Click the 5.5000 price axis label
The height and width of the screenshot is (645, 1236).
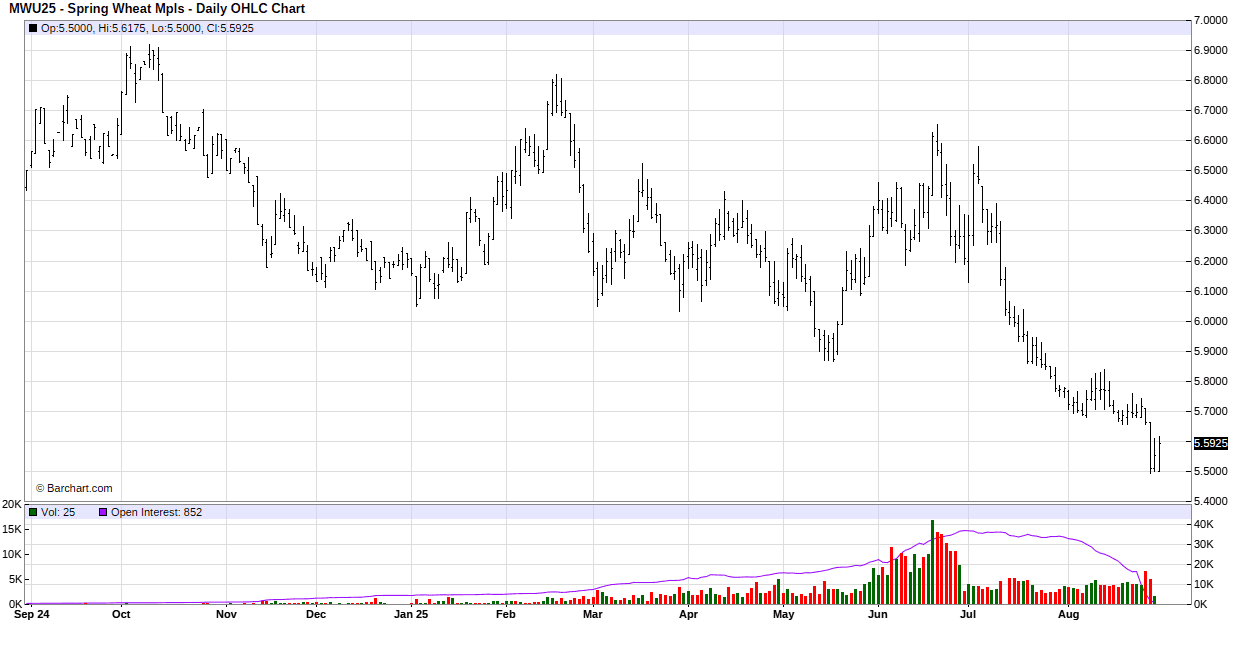[x=1211, y=471]
